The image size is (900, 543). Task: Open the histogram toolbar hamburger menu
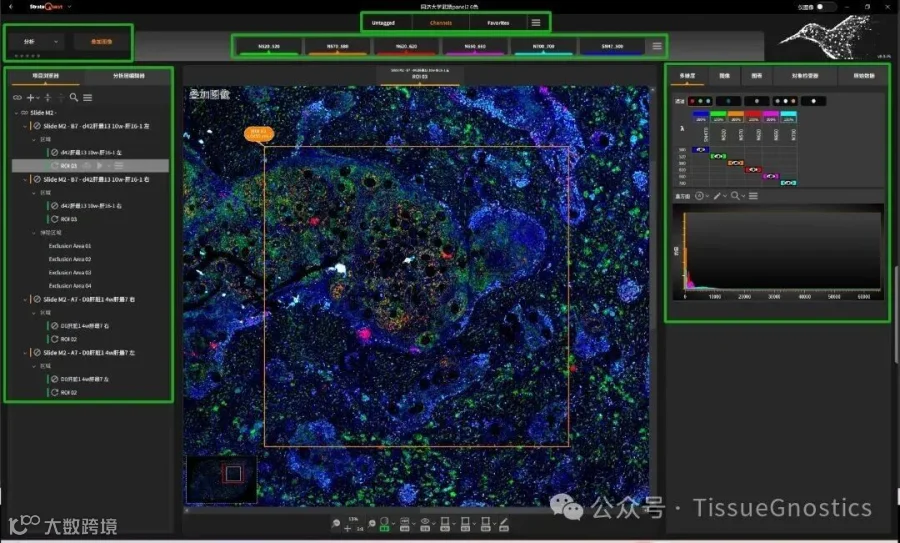point(753,196)
